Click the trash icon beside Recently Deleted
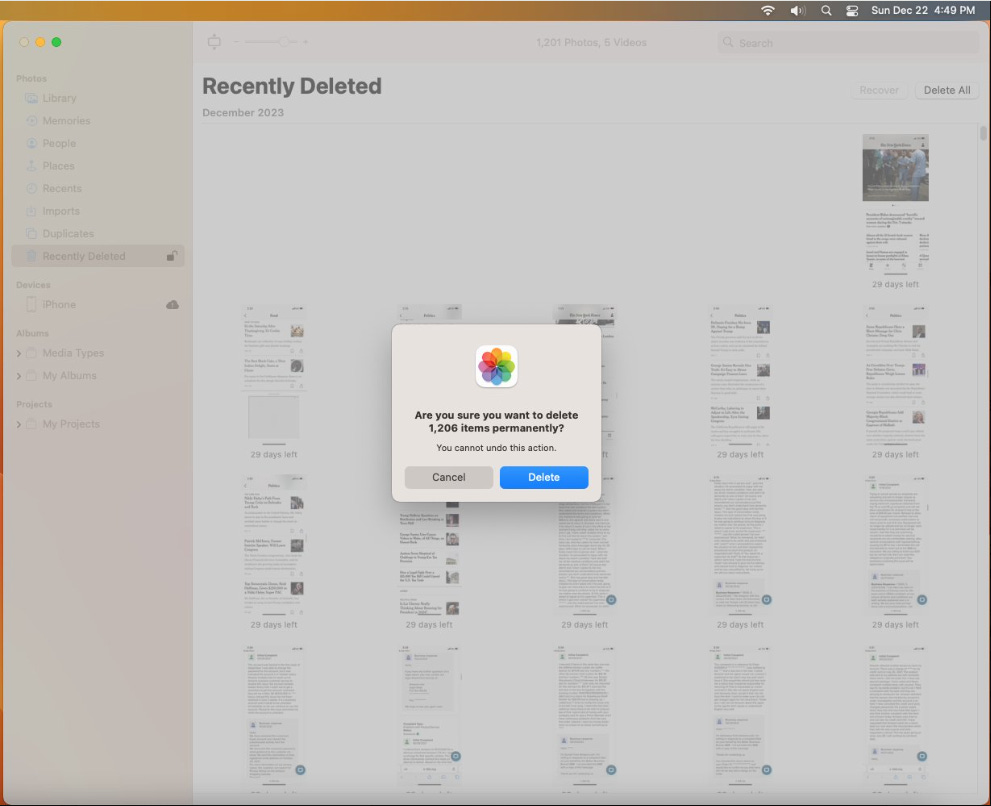The width and height of the screenshot is (991, 806). (x=31, y=256)
